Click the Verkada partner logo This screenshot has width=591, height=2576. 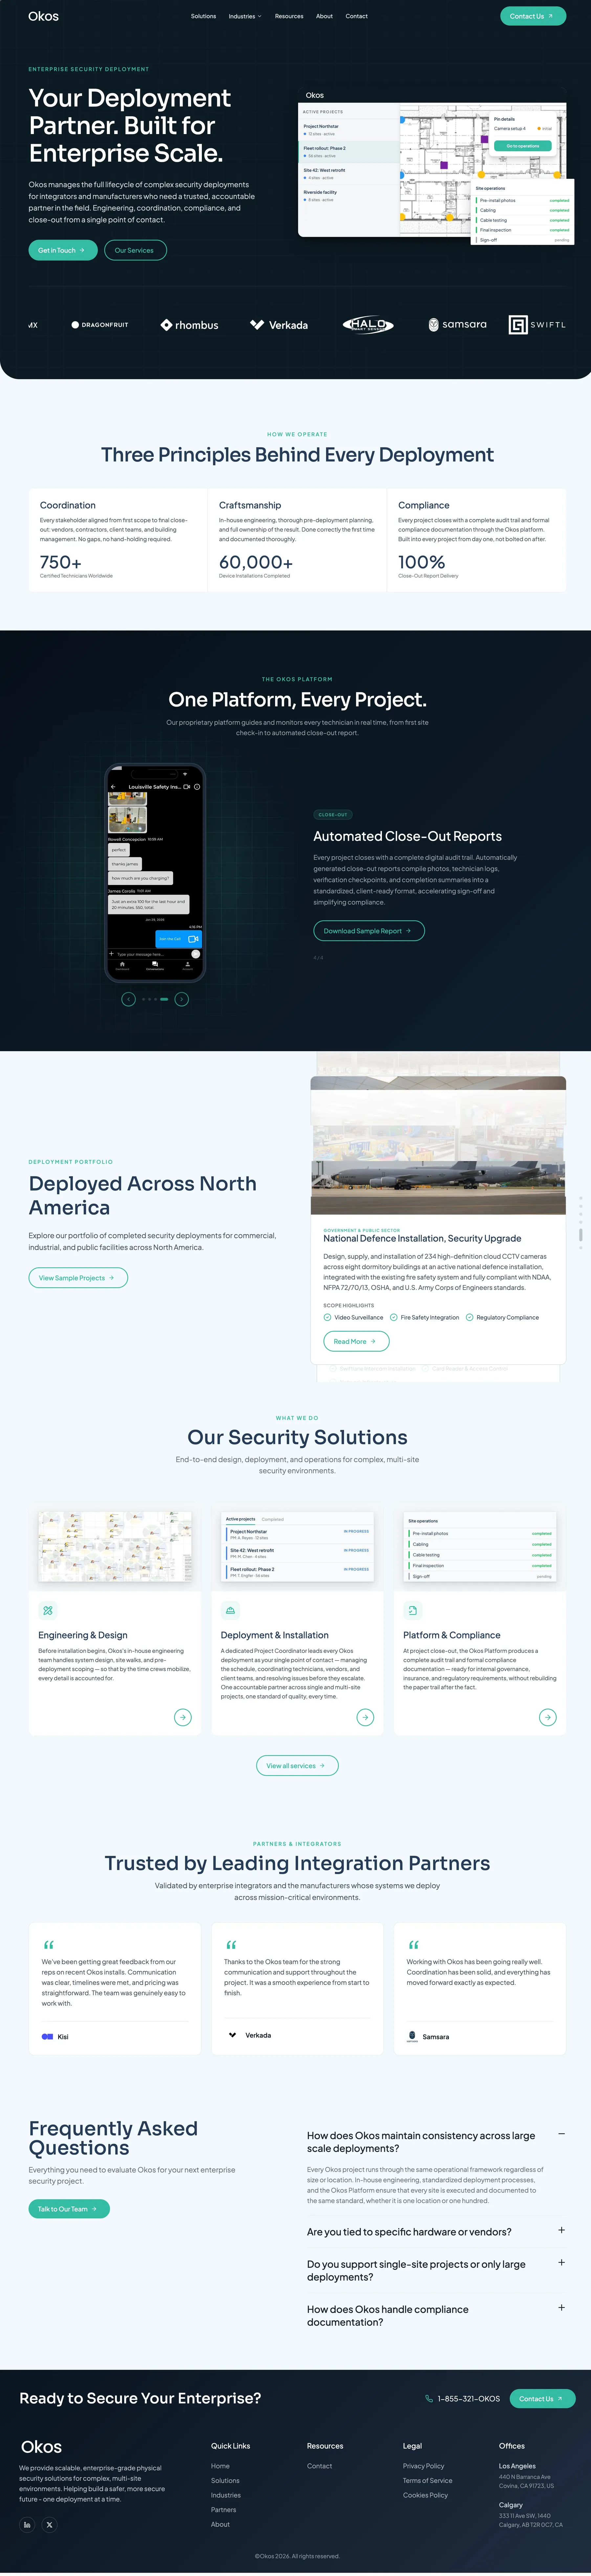point(279,325)
